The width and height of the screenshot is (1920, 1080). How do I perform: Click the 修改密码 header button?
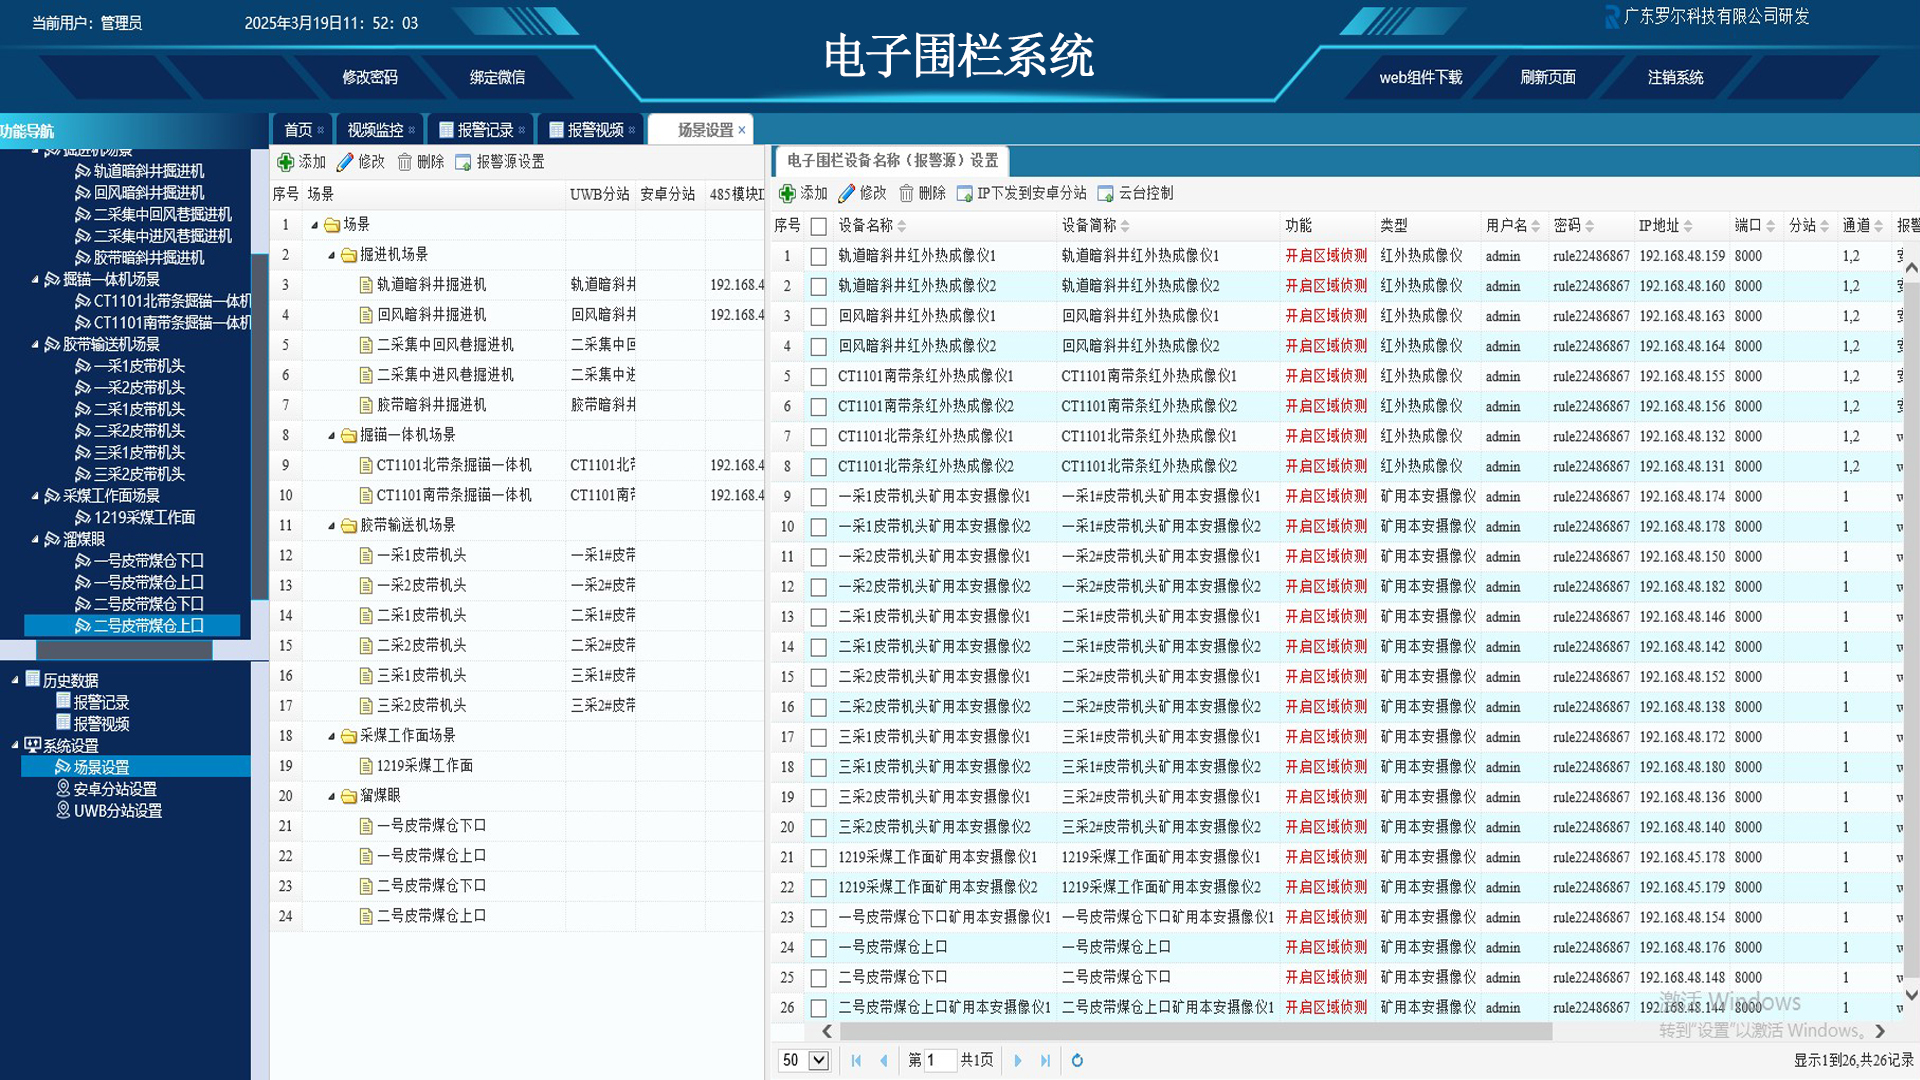pos(370,77)
